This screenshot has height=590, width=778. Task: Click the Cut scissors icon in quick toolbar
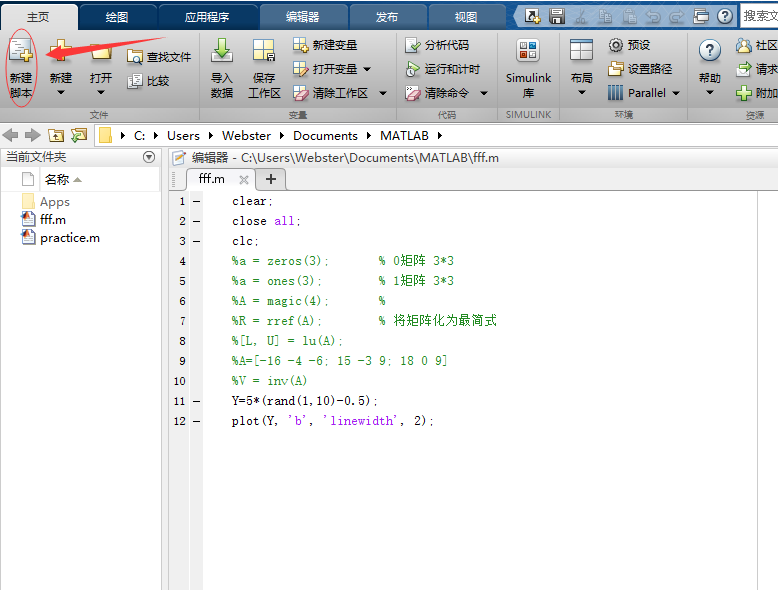[581, 17]
